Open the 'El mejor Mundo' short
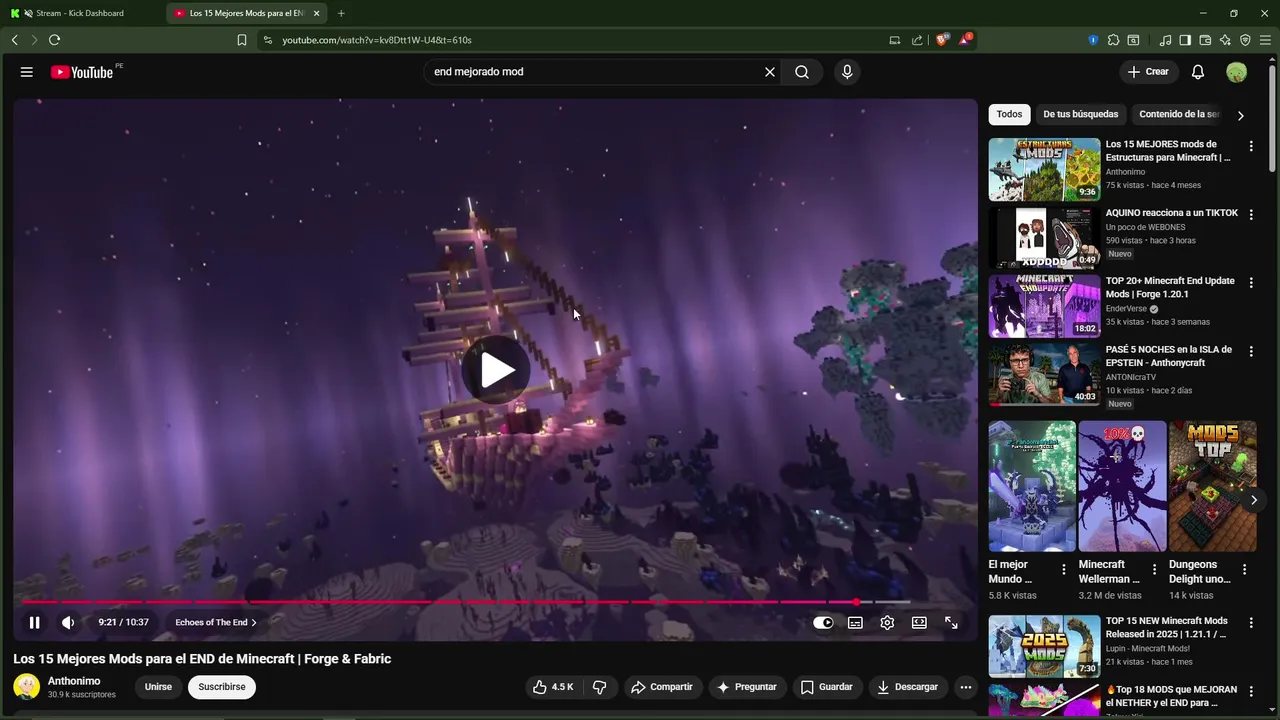Viewport: 1280px width, 720px height. tap(1032, 486)
